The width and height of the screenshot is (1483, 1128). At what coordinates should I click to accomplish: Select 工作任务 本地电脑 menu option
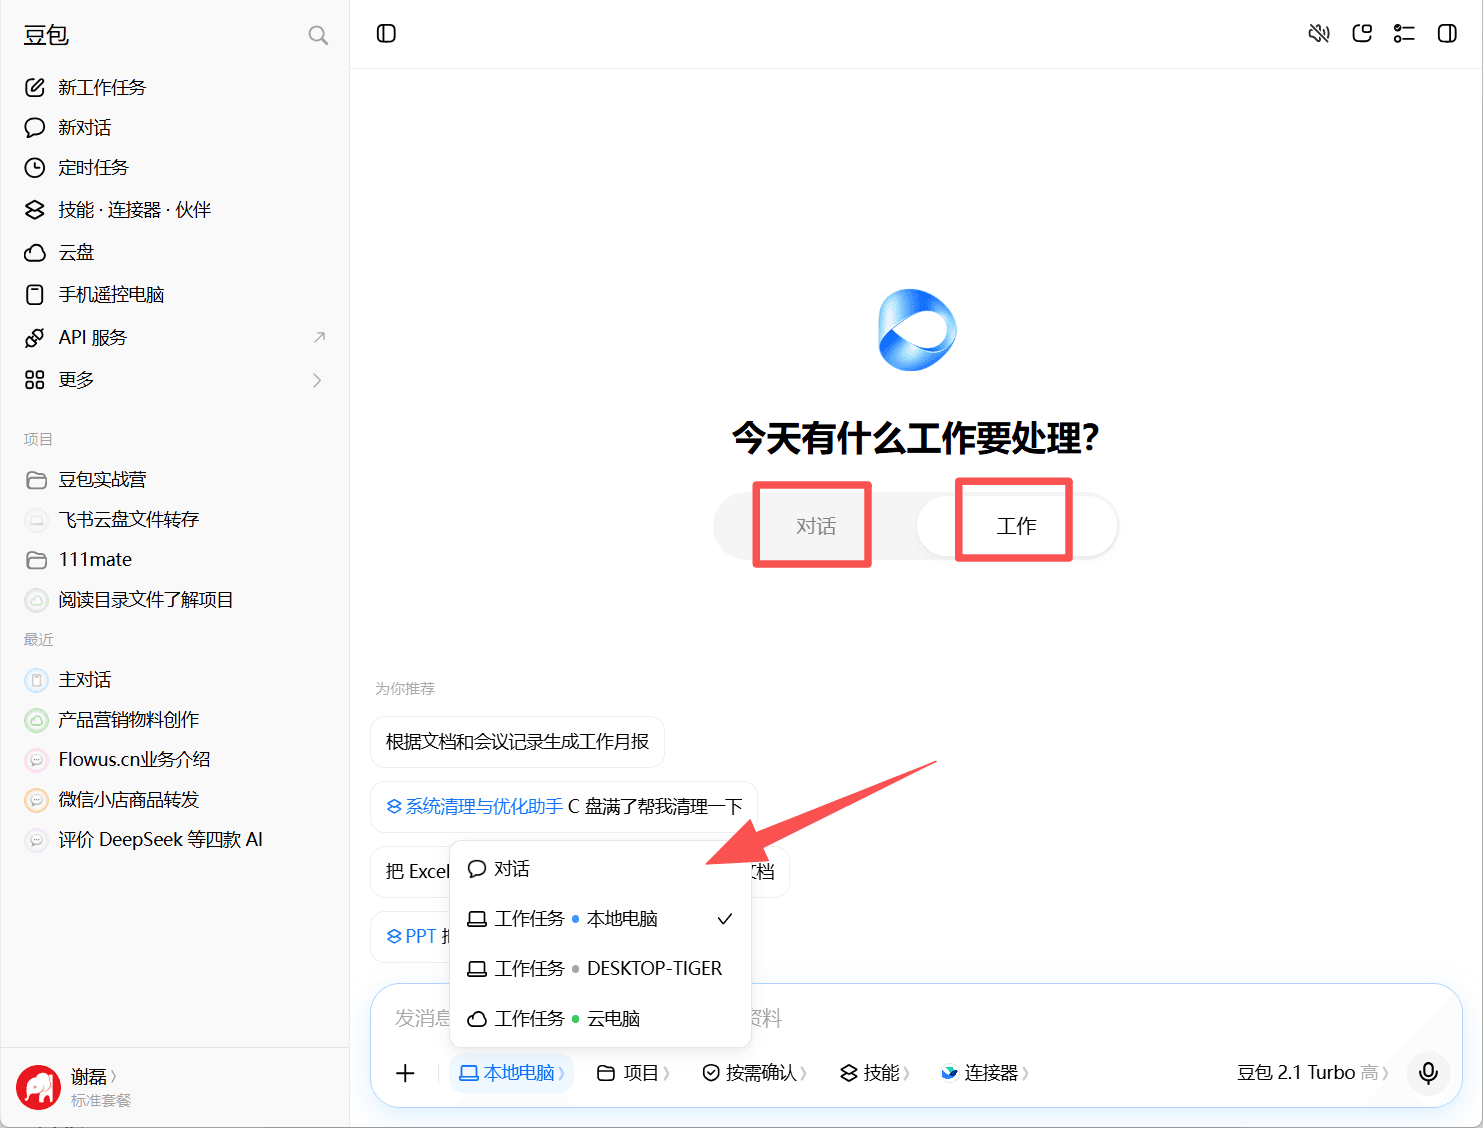click(x=600, y=919)
